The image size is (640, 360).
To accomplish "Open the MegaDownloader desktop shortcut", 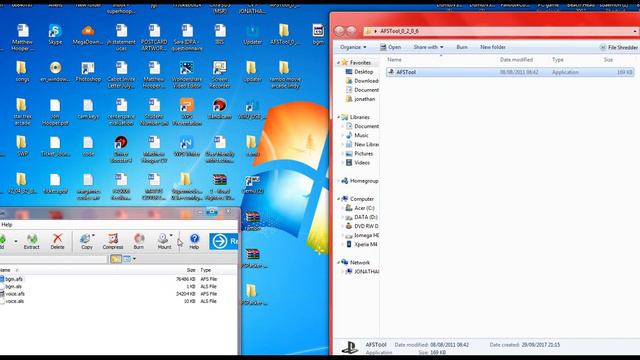I will coord(88,34).
